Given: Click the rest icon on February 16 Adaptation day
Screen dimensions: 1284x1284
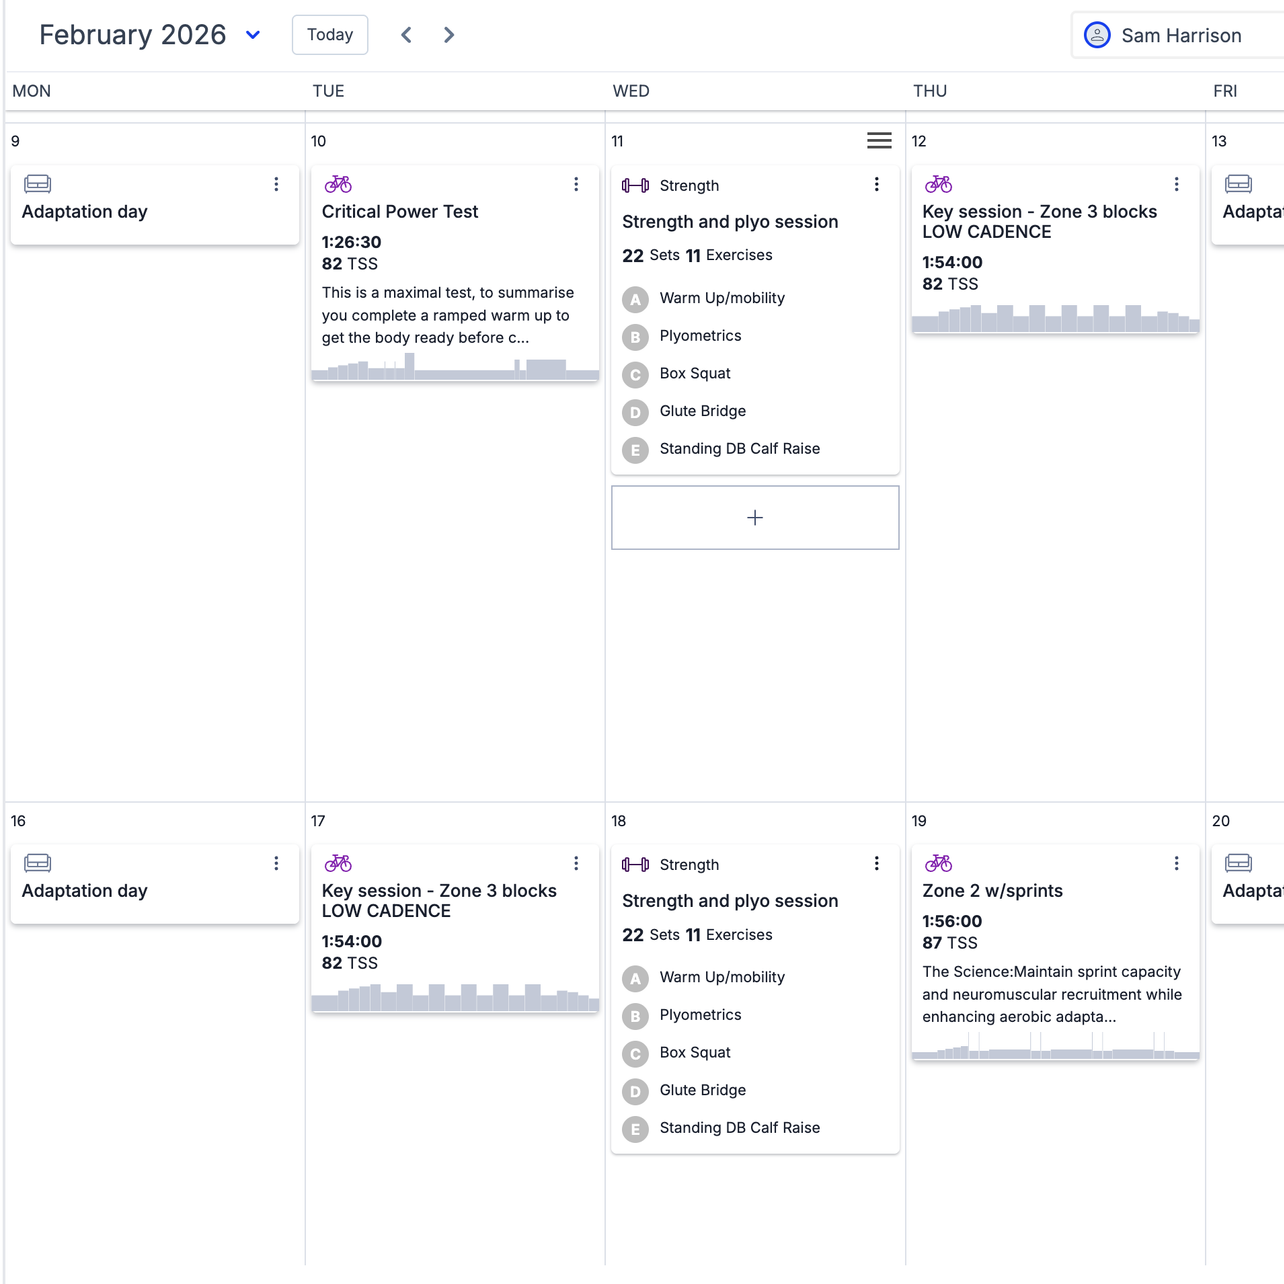Looking at the screenshot, I should pos(37,863).
